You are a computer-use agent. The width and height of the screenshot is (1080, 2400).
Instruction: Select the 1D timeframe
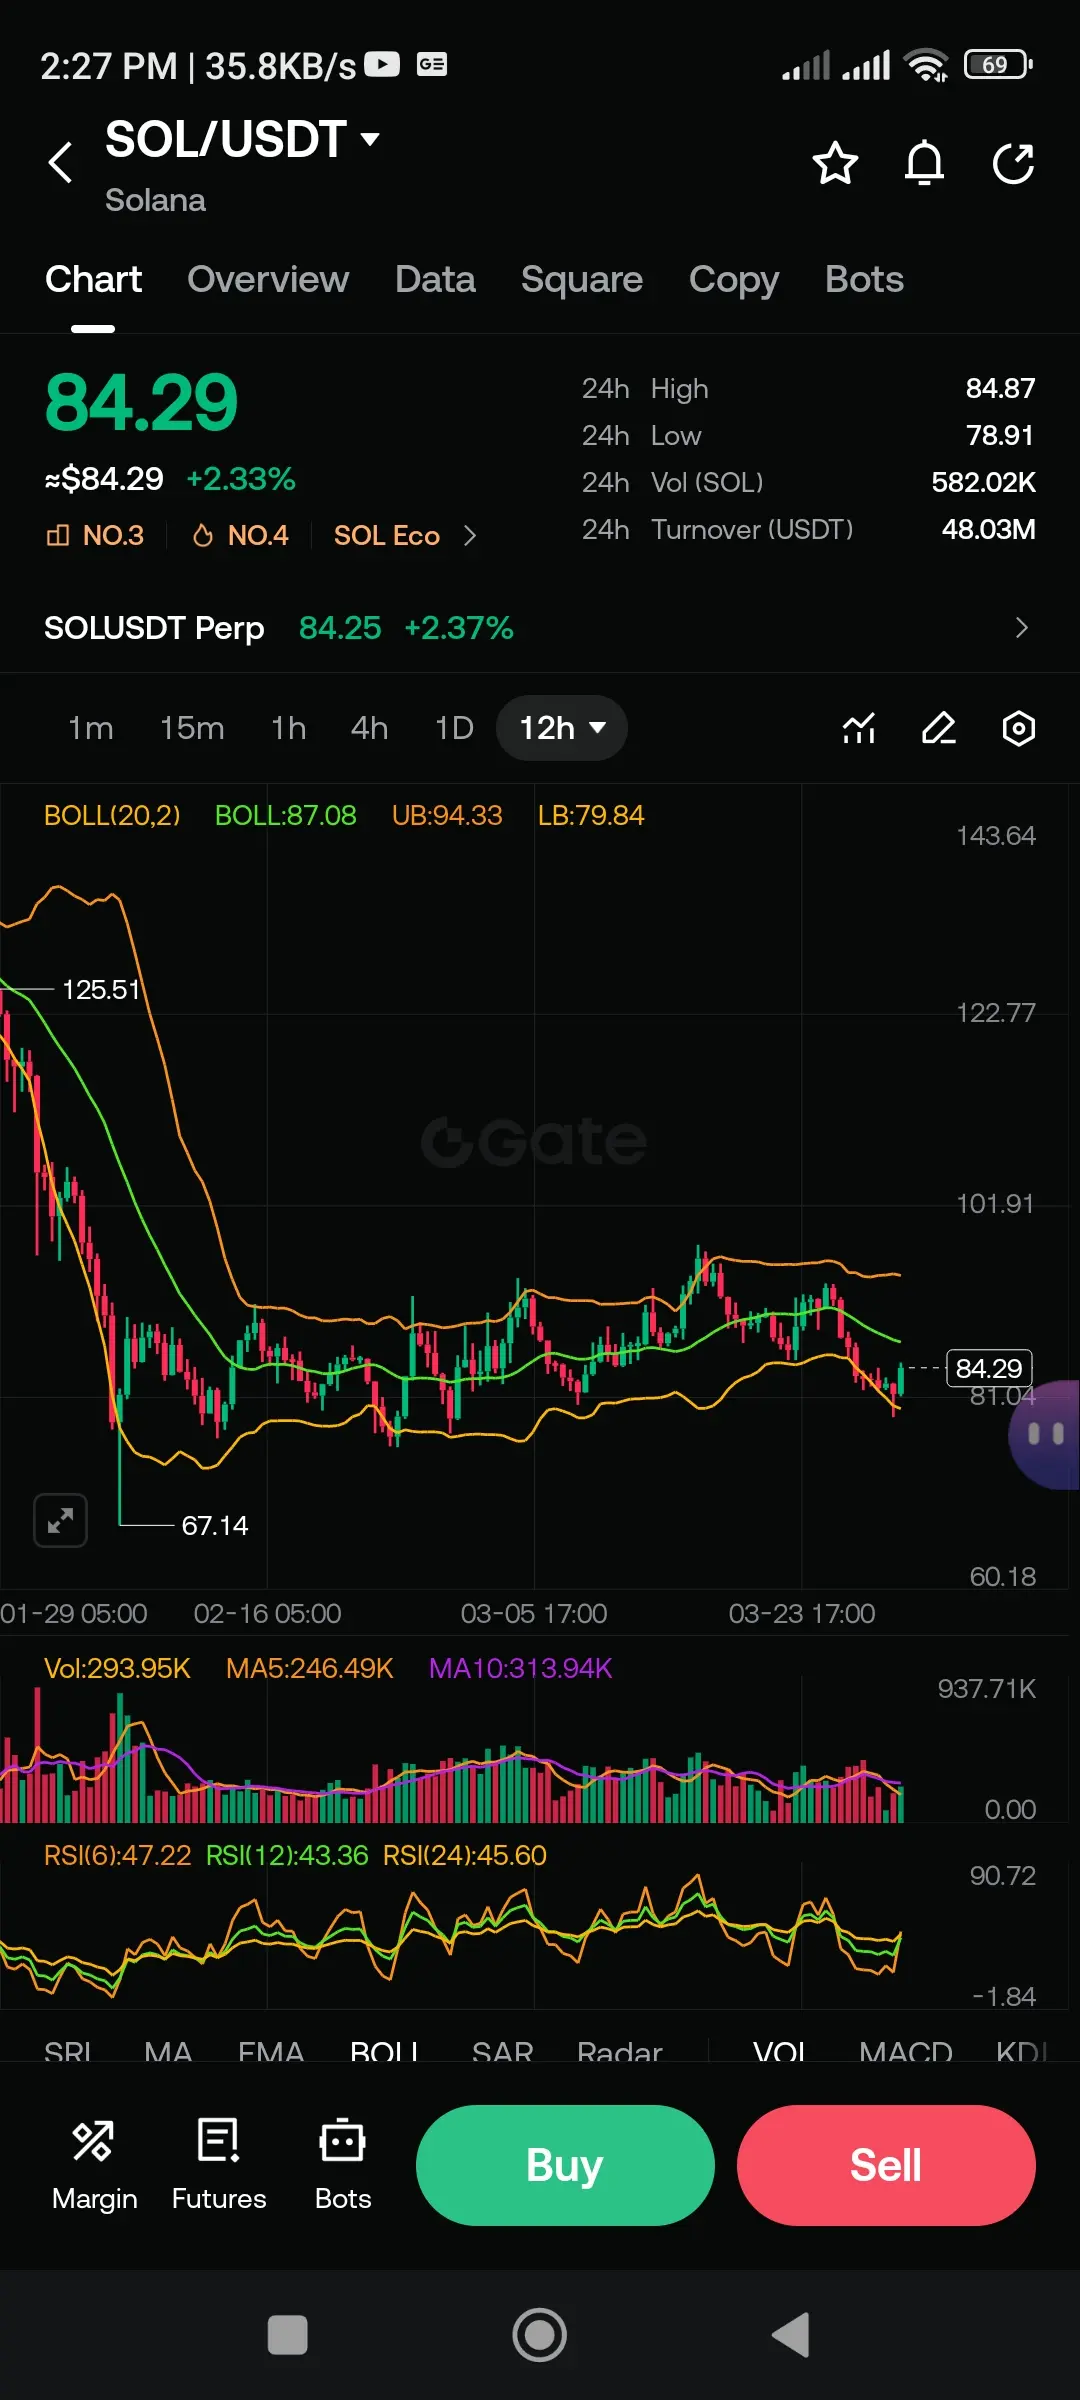point(454,728)
